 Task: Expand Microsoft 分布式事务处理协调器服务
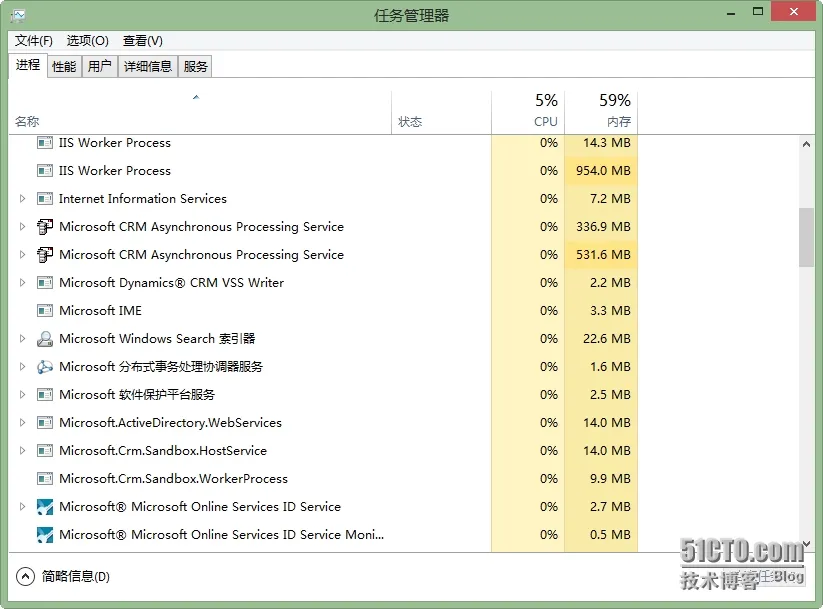click(x=22, y=366)
